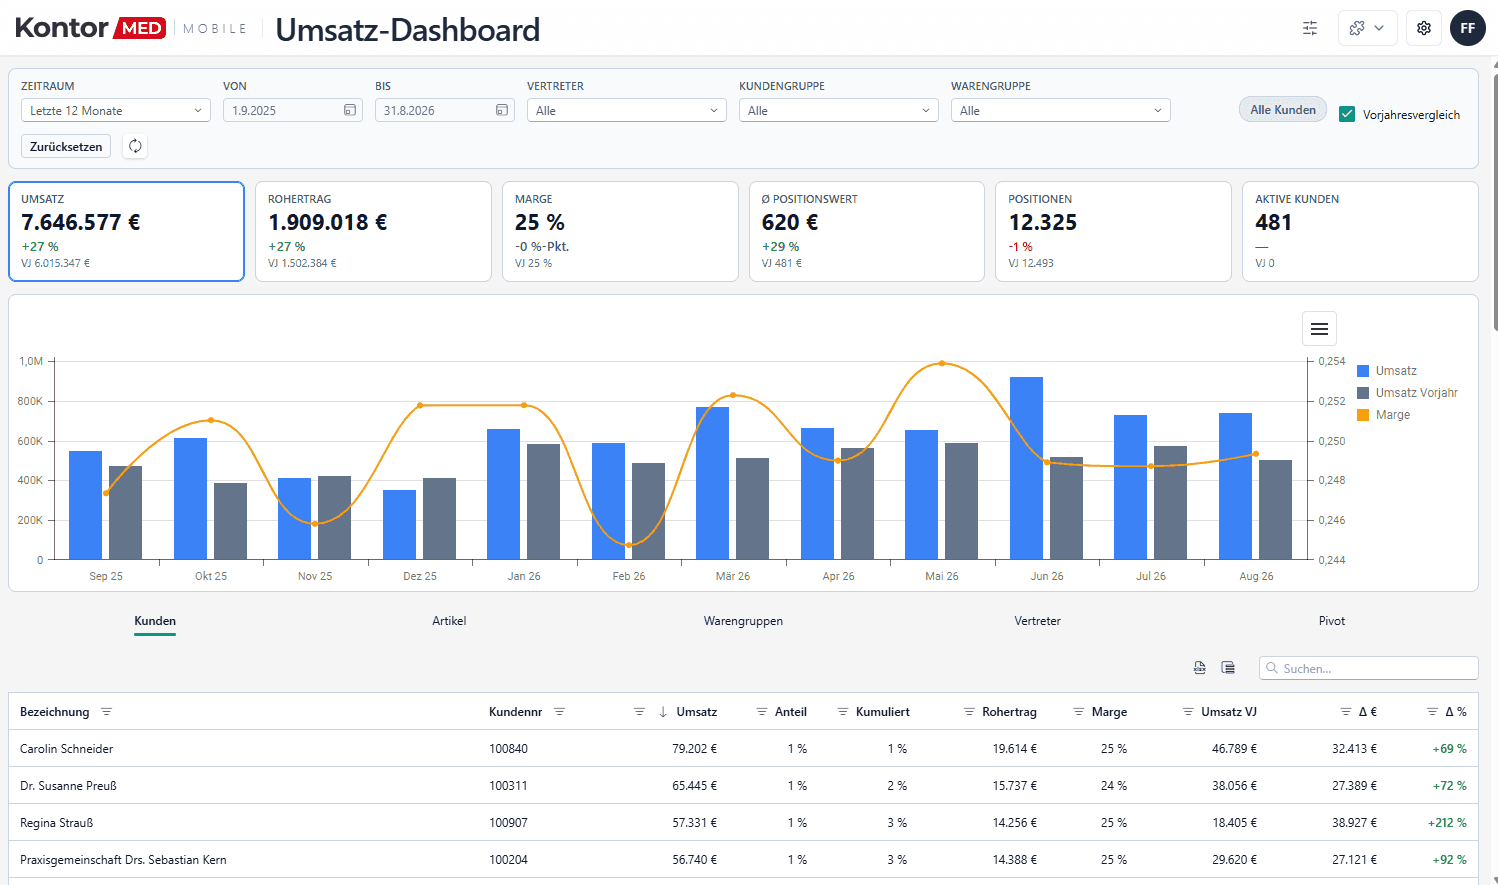This screenshot has height=885, width=1498.
Task: Click the Rohertrag column header
Action: tap(1009, 712)
